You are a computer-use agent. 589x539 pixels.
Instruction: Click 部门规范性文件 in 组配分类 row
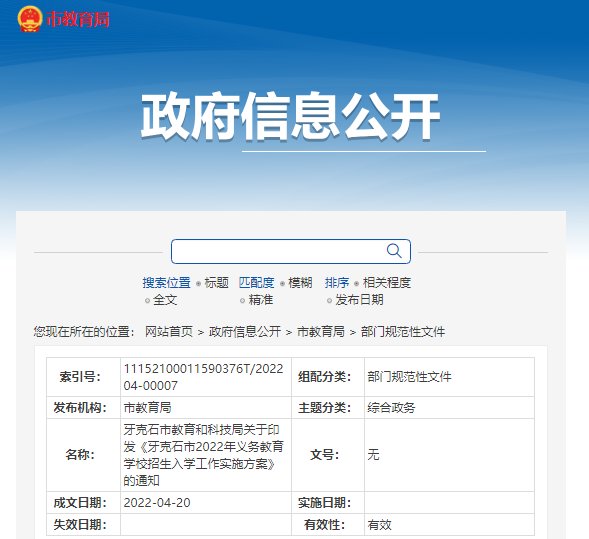pos(409,377)
